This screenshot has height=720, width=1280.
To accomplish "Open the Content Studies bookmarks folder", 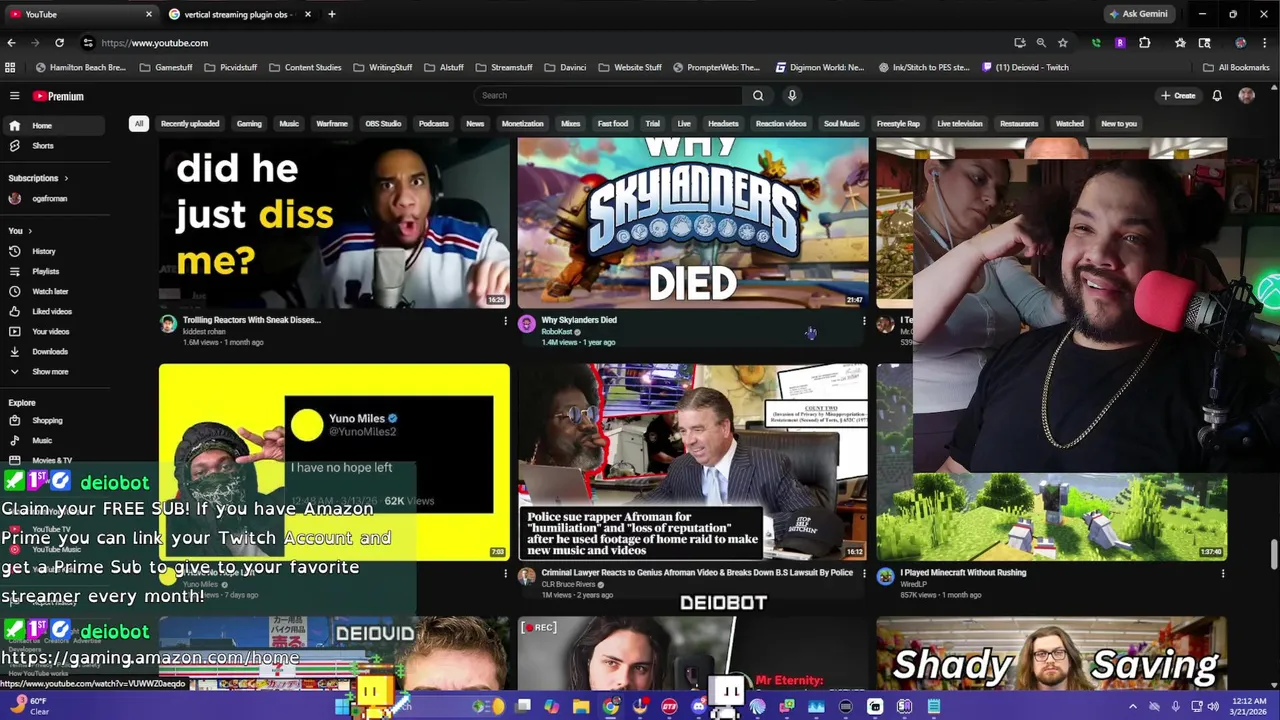I will (x=306, y=68).
